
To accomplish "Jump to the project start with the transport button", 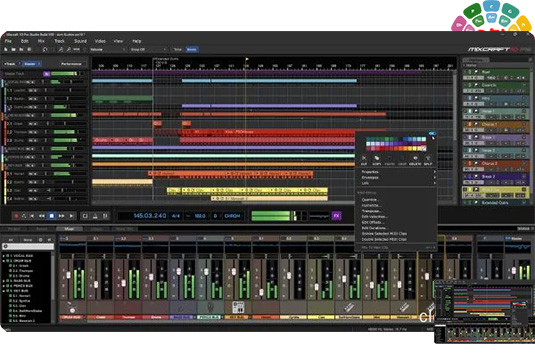I will click(32, 216).
